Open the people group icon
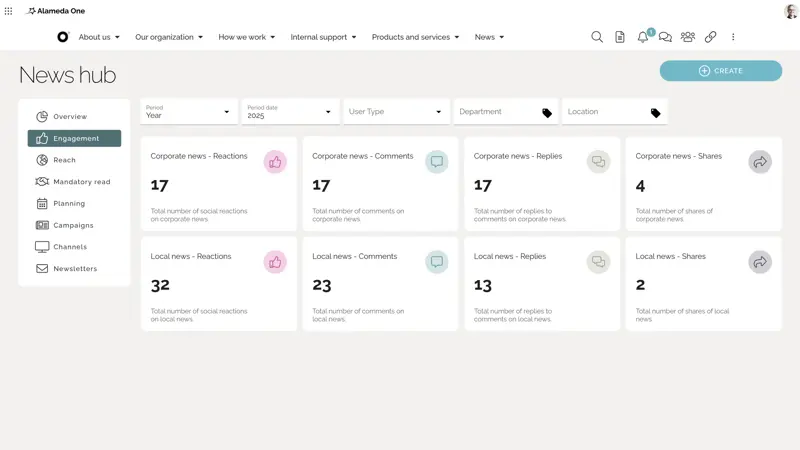 [x=688, y=37]
